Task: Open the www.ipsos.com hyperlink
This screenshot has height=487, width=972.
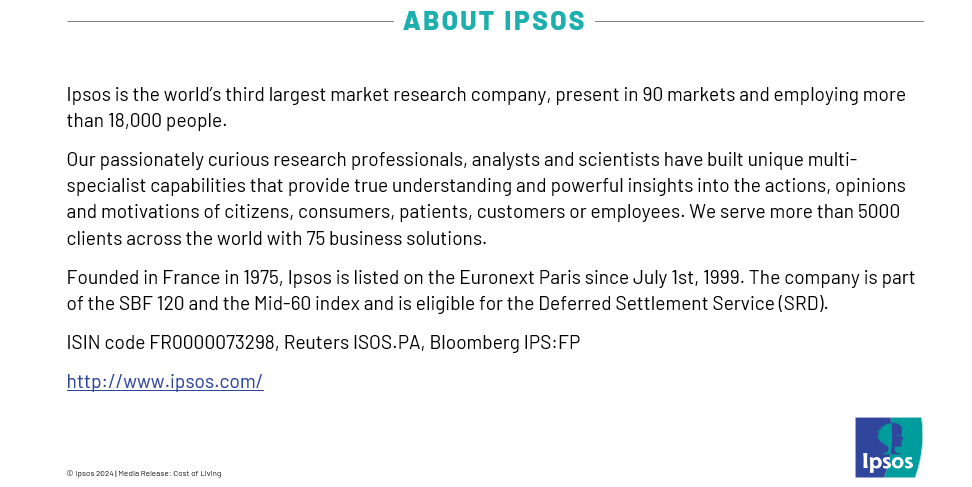Action: point(165,381)
